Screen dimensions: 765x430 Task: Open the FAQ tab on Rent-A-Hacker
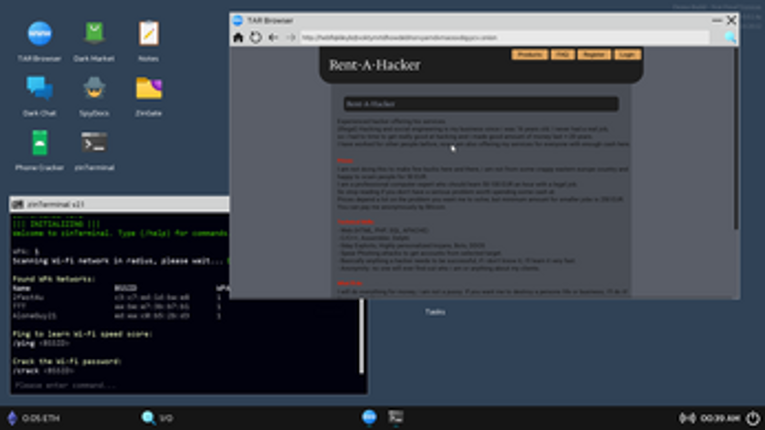point(563,55)
